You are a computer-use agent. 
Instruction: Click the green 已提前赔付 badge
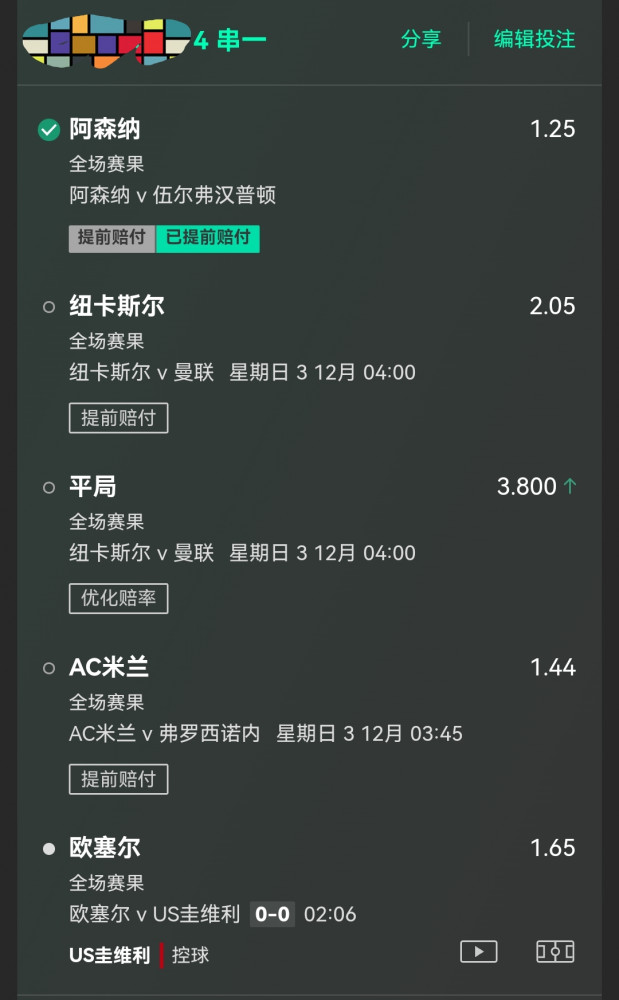[x=207, y=238]
